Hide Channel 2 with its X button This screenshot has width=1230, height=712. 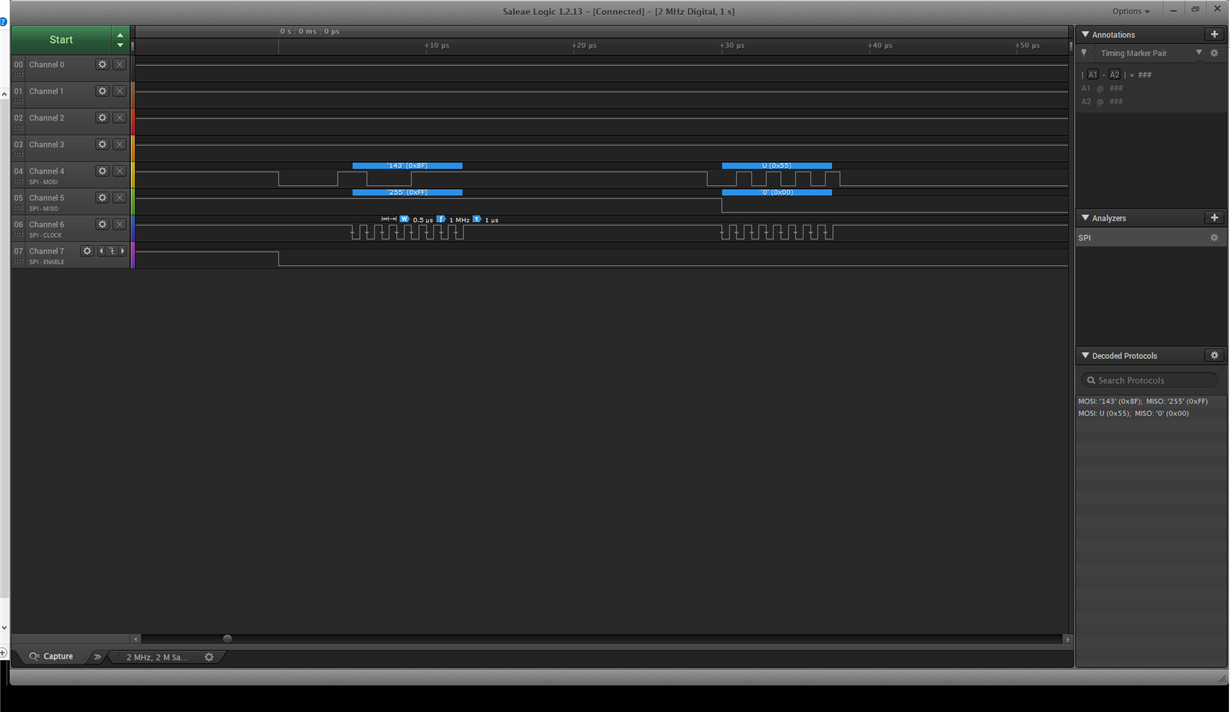coord(120,118)
